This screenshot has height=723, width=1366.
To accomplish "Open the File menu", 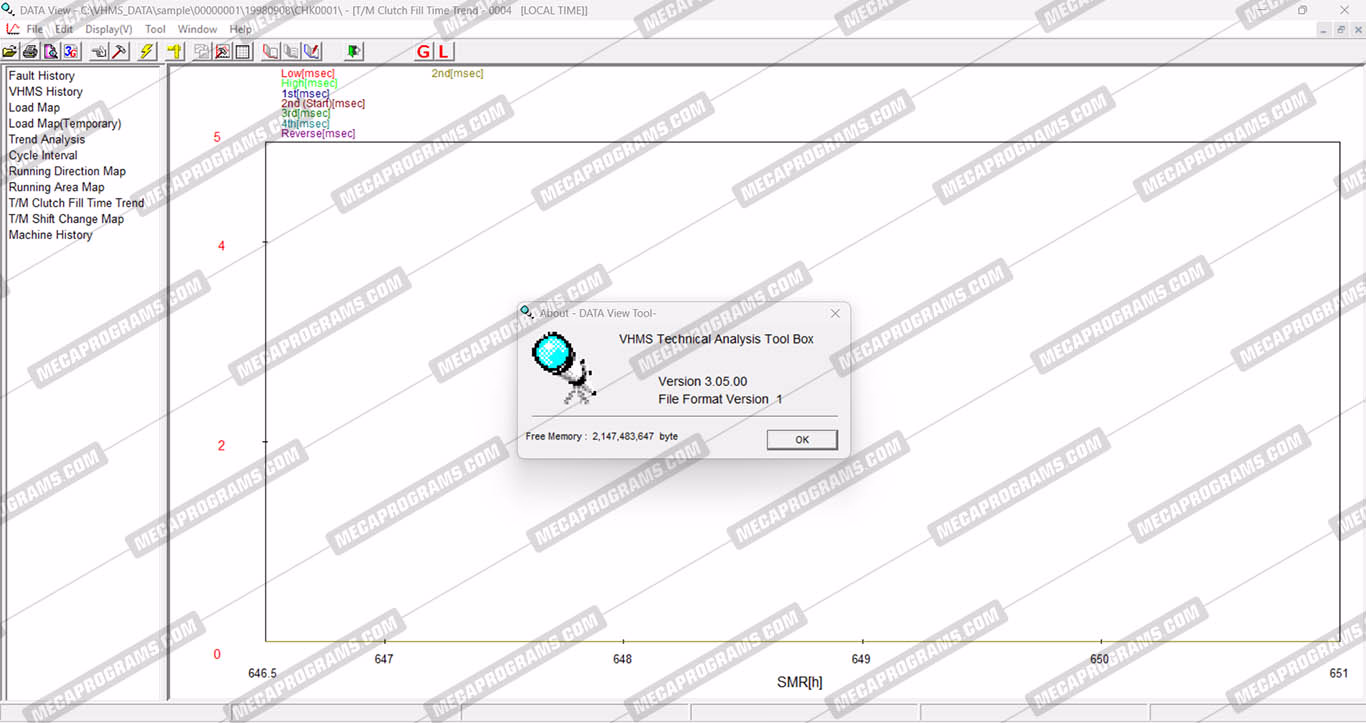I will (34, 29).
